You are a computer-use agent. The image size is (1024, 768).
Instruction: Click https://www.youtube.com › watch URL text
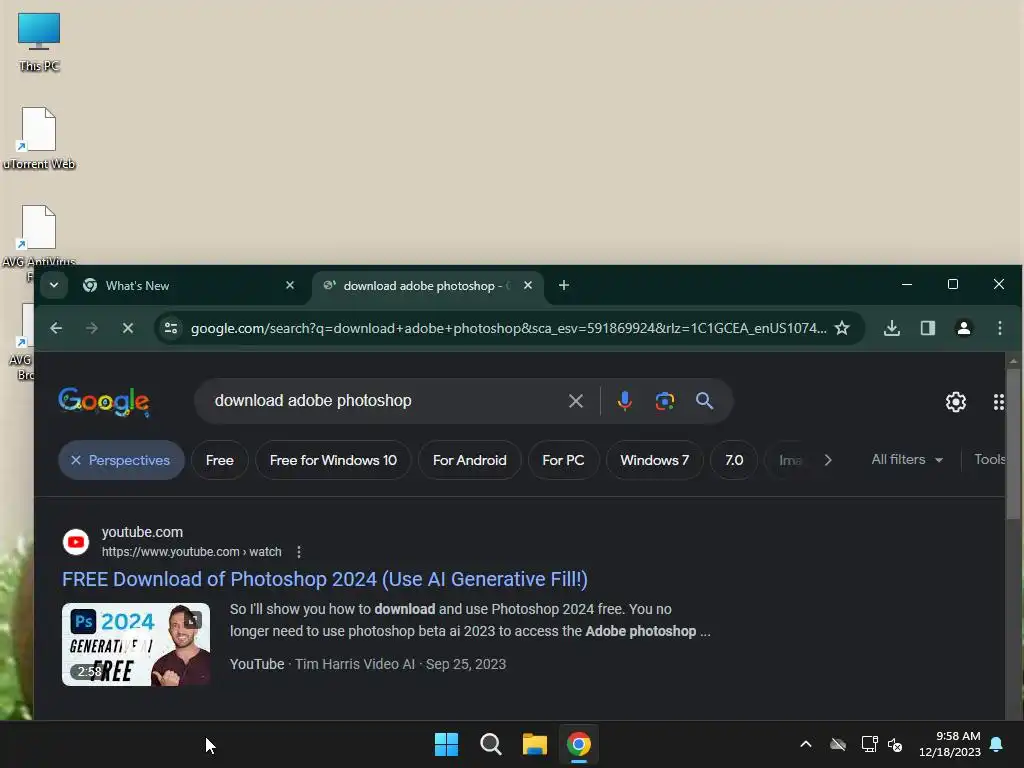pyautogui.click(x=191, y=552)
